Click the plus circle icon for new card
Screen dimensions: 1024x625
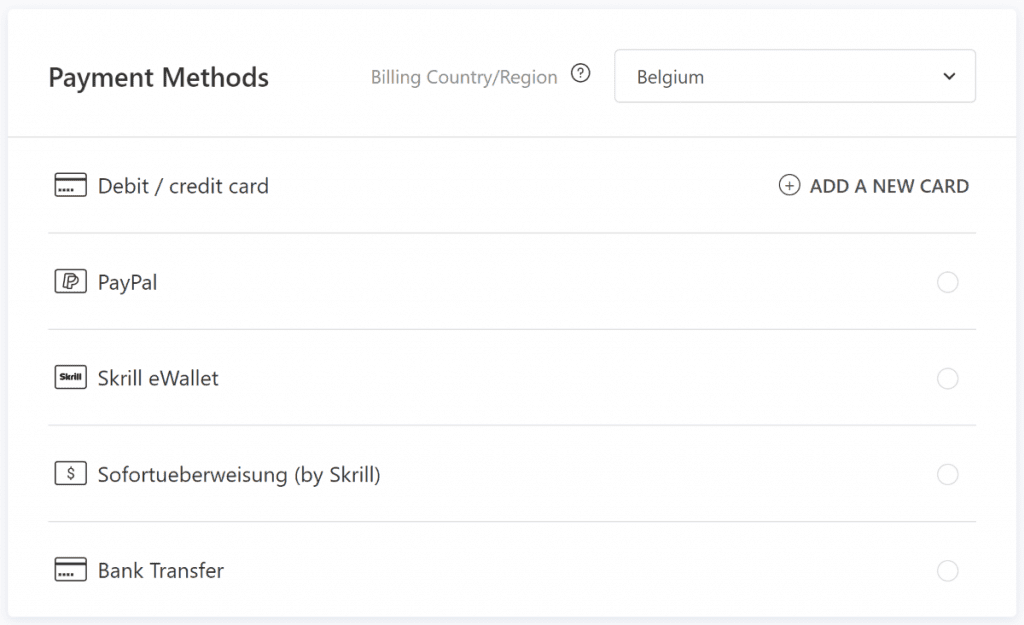[790, 186]
